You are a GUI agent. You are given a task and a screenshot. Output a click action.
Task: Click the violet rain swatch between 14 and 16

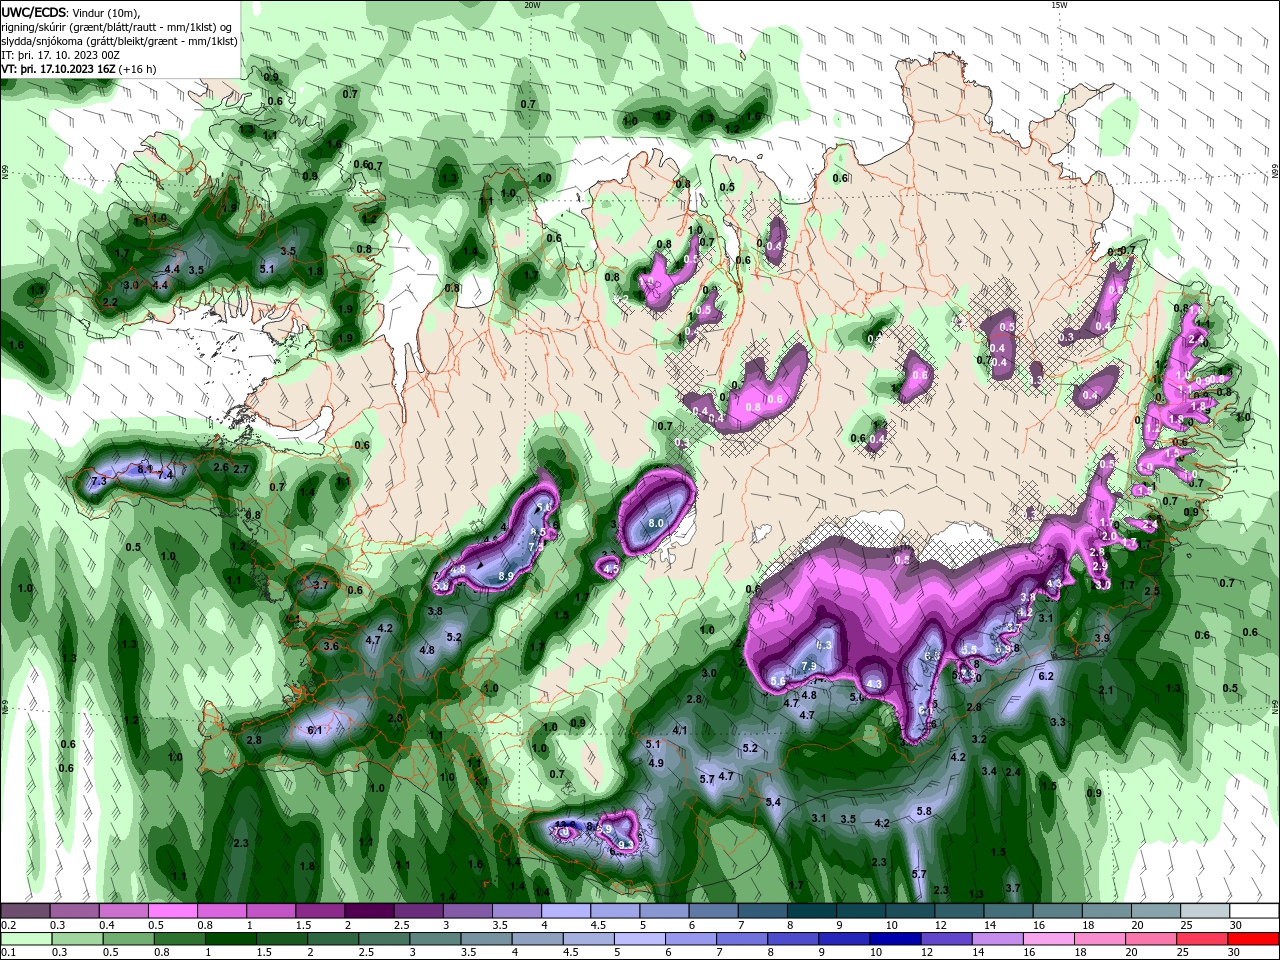[998, 938]
